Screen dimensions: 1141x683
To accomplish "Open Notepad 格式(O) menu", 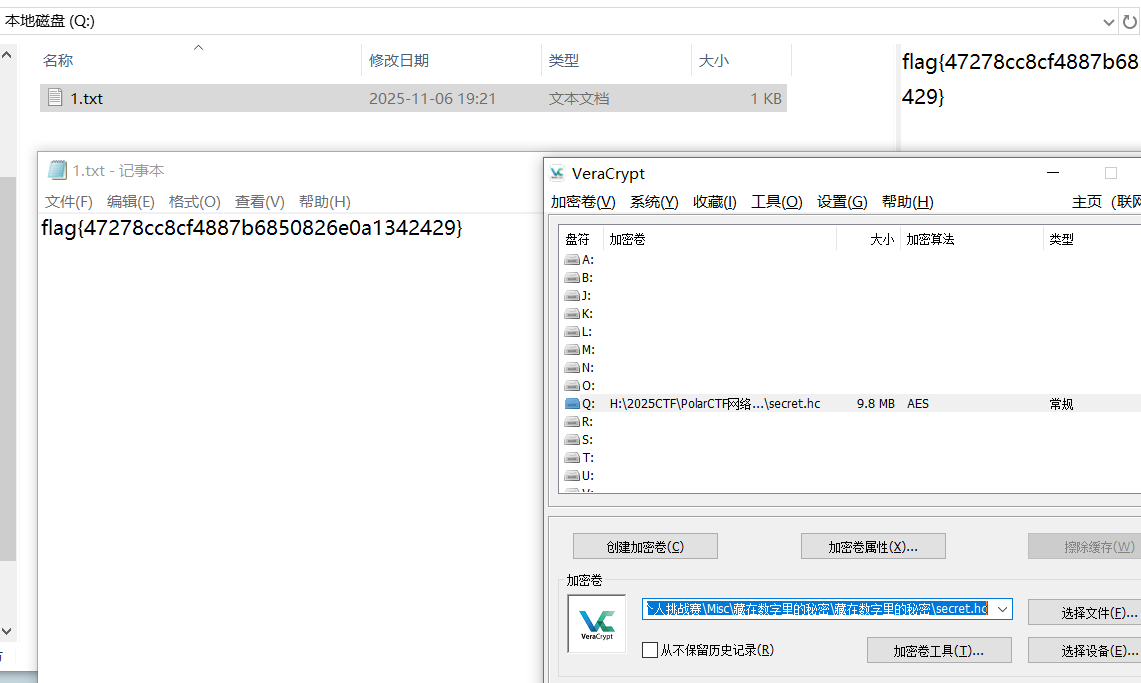I will pos(194,201).
